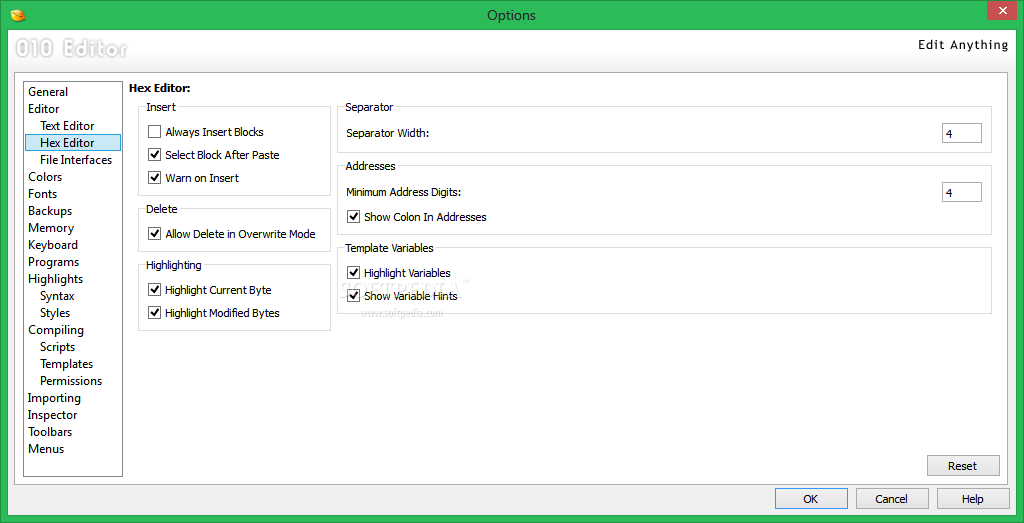
Task: Click the Reset button
Action: (963, 466)
